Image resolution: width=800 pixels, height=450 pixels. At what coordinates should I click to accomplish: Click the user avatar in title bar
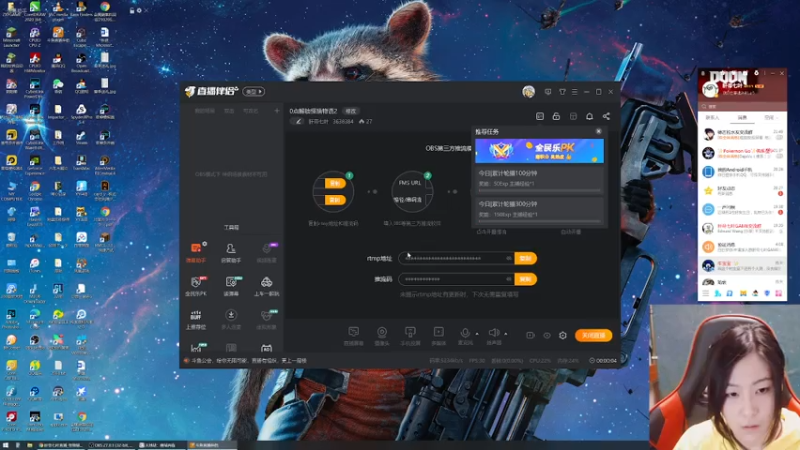coord(529,92)
